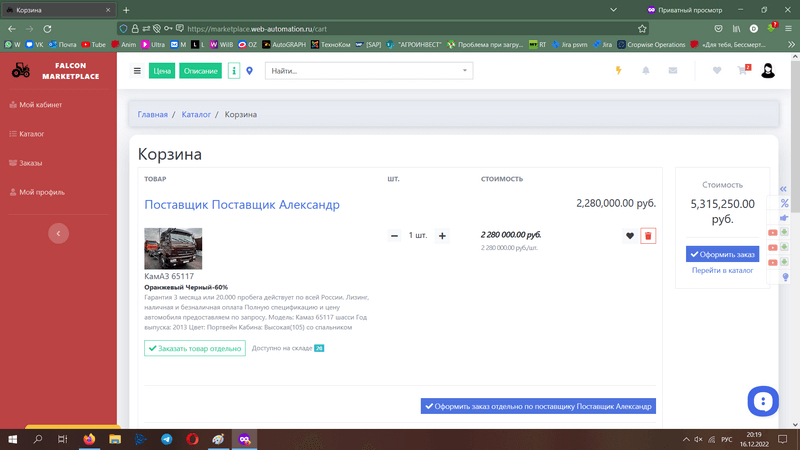Open Заказы in the sidebar
Screen dimensions: 800x450
coord(26,163)
